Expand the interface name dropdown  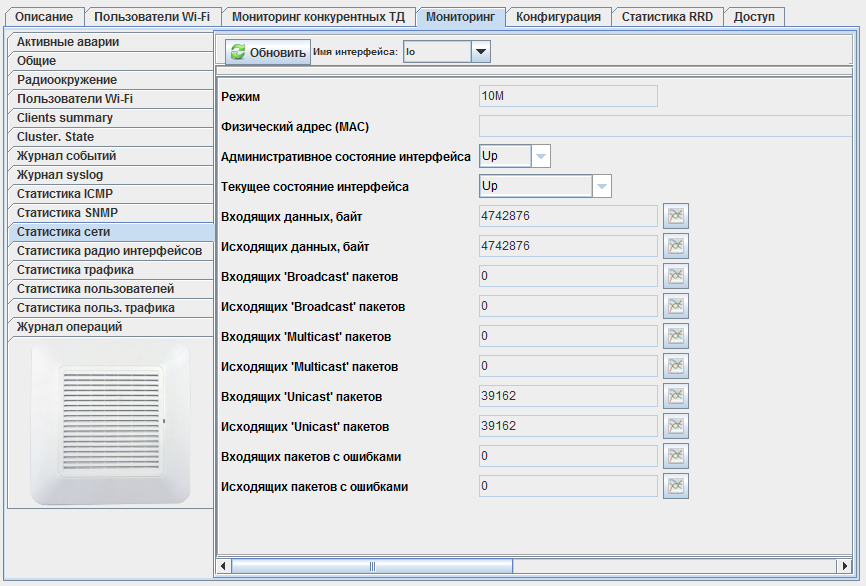pos(480,51)
